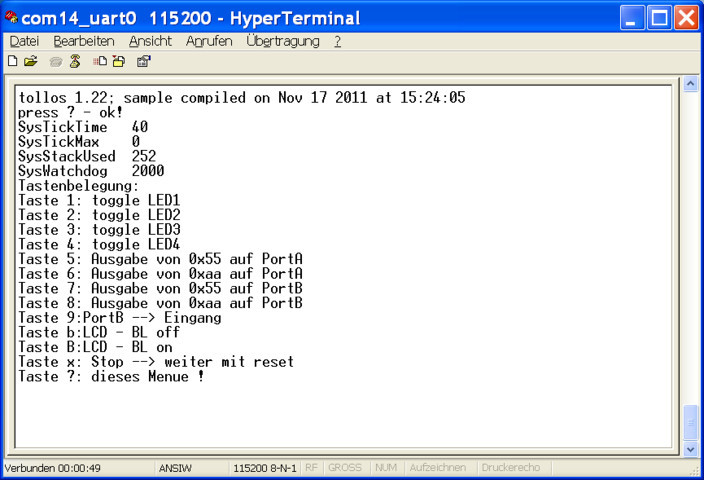Click the Call phone toolbar icon

point(56,62)
